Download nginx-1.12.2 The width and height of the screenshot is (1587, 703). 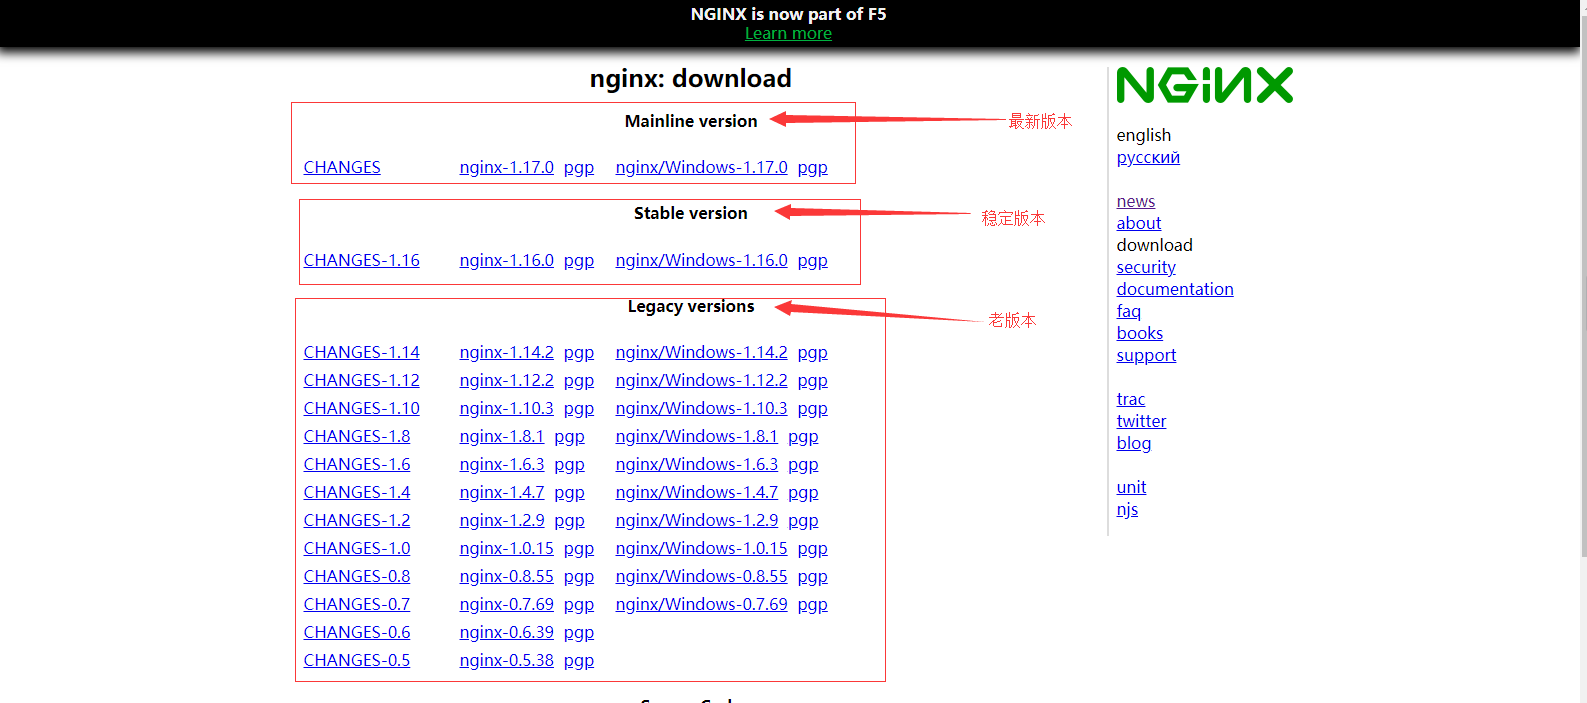506,380
